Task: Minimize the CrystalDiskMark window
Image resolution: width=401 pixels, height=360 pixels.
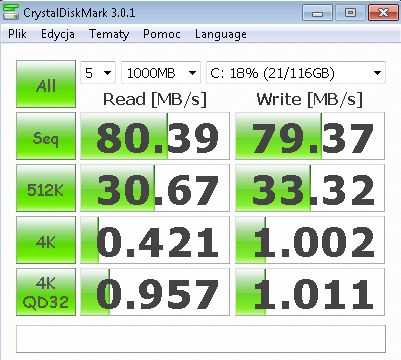Action: coord(317,13)
